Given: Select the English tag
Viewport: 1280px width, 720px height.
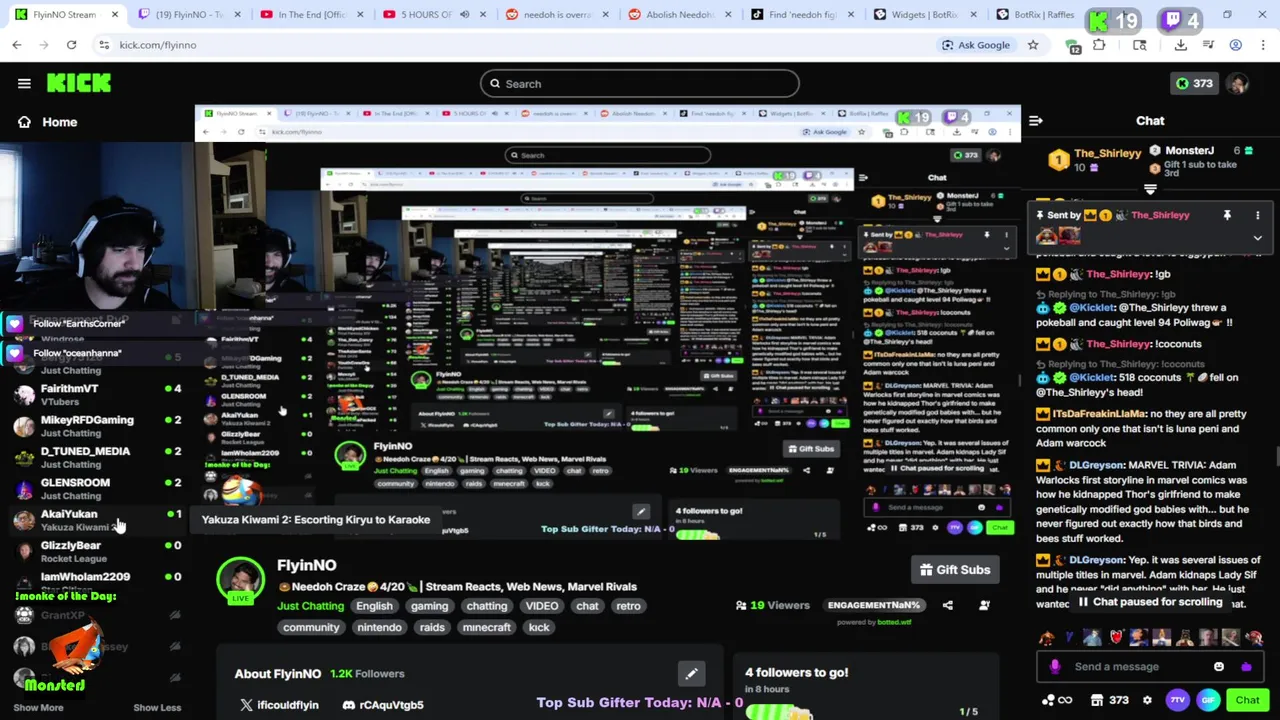Looking at the screenshot, I should click(374, 606).
